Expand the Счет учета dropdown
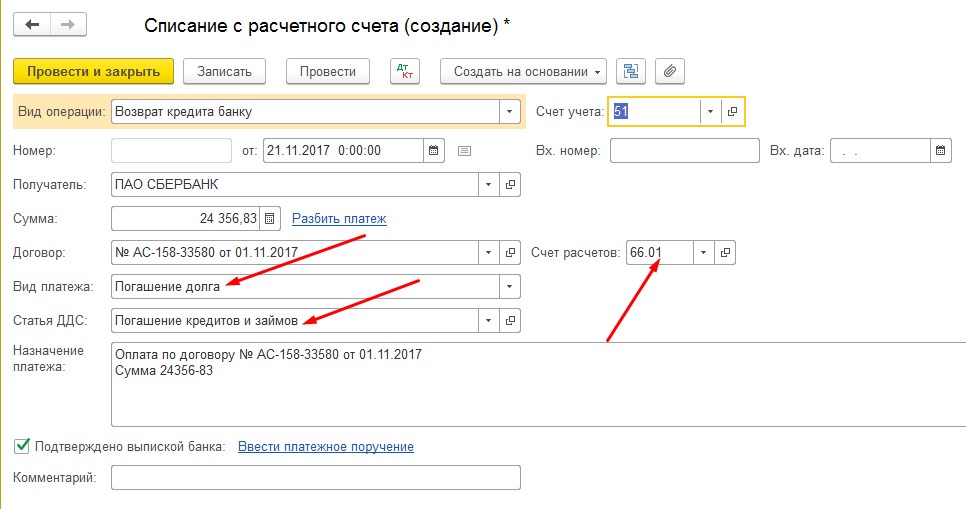The height and width of the screenshot is (509, 966). point(710,111)
